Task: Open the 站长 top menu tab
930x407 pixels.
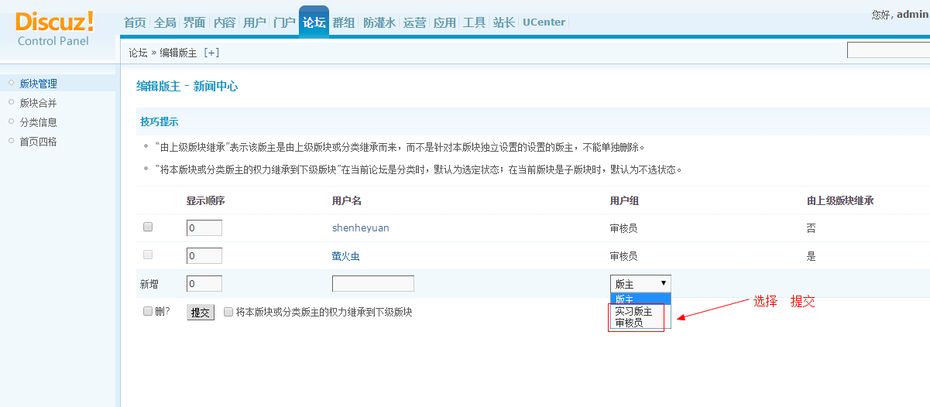Action: pyautogui.click(x=504, y=23)
